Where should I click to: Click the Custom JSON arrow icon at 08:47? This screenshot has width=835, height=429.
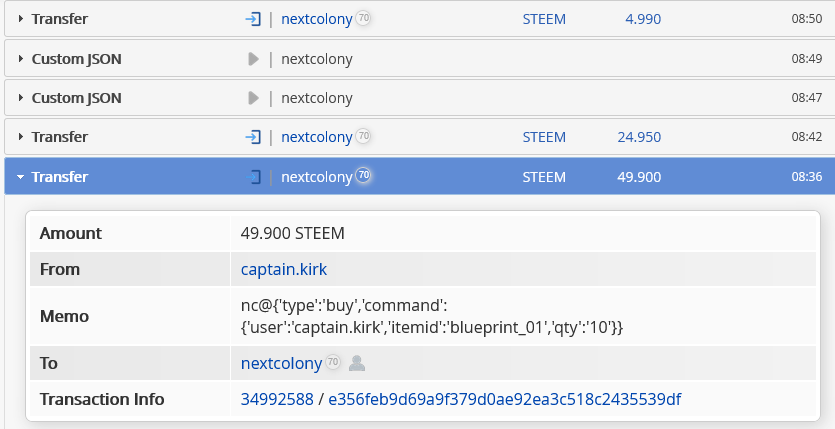click(254, 98)
